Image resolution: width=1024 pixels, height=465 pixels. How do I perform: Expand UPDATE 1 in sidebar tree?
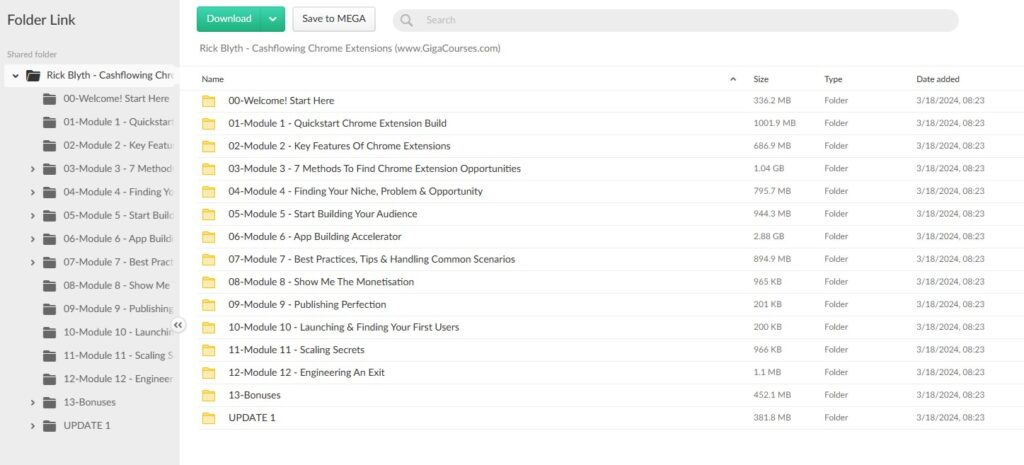click(33, 426)
